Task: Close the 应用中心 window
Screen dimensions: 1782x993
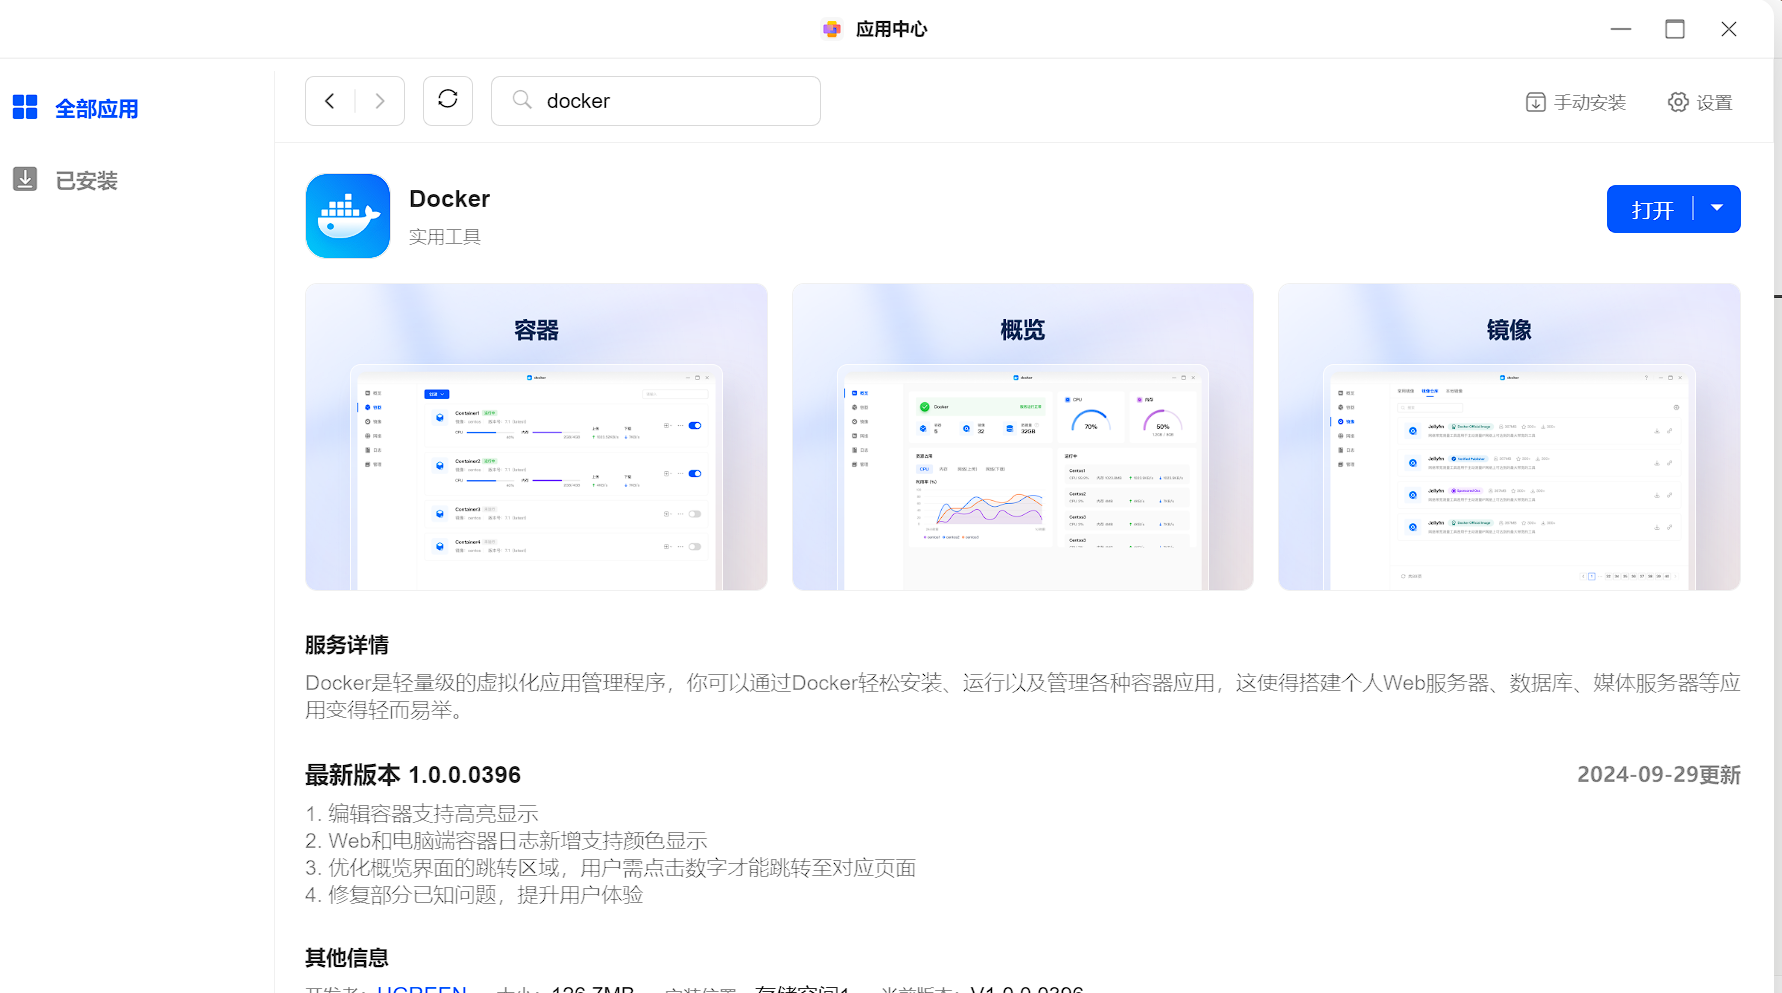Action: coord(1729,29)
